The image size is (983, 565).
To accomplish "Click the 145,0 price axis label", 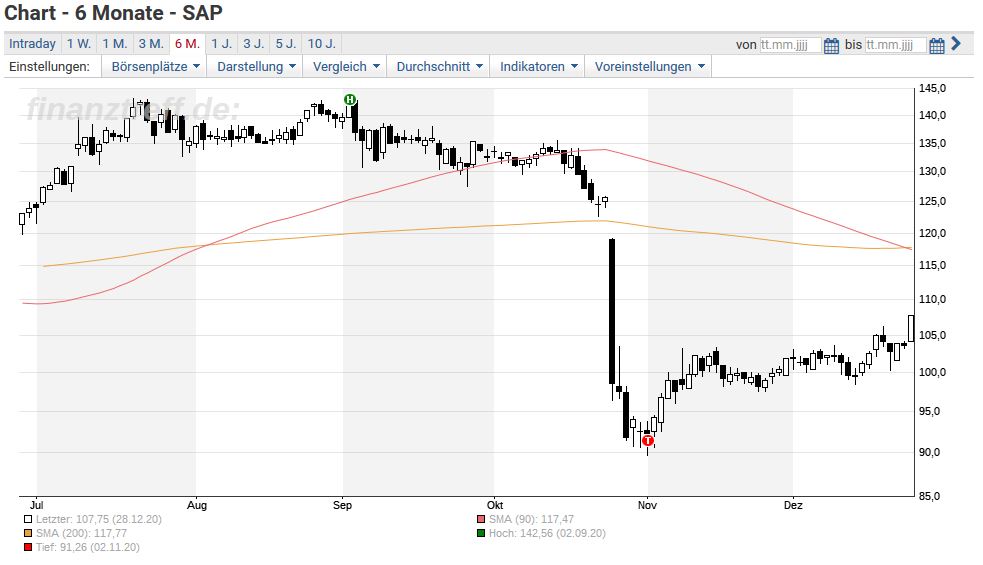I will click(932, 88).
